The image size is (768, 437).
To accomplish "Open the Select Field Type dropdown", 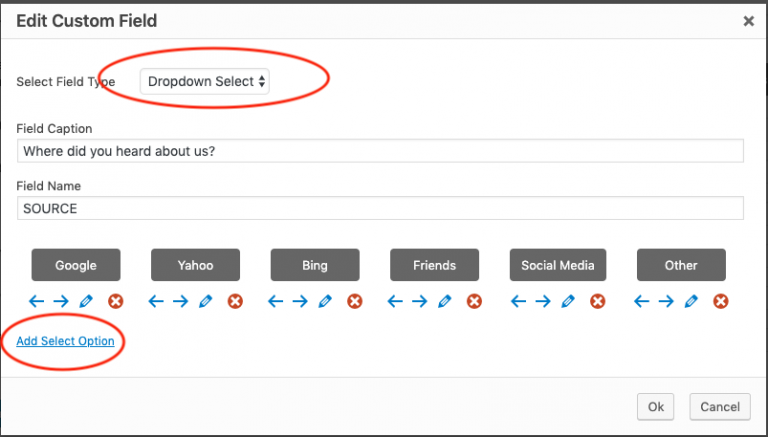I will pyautogui.click(x=206, y=82).
